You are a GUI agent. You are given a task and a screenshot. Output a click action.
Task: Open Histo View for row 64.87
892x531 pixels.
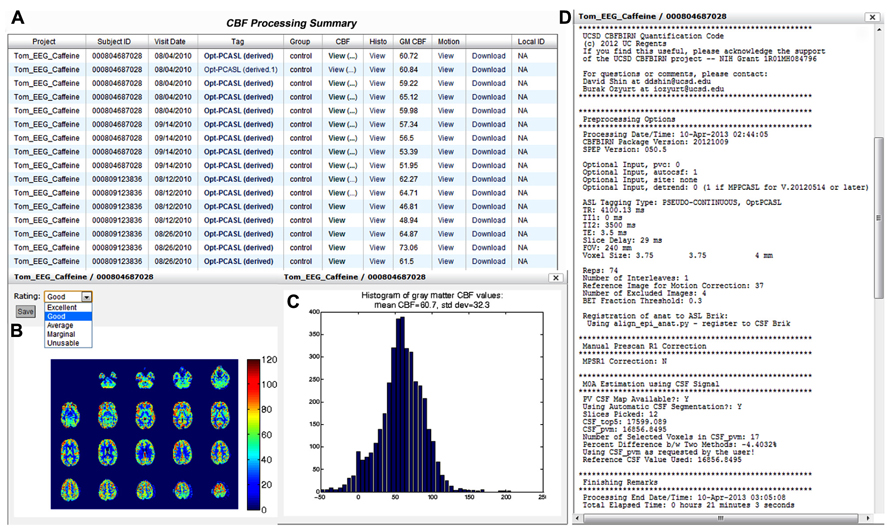click(377, 234)
